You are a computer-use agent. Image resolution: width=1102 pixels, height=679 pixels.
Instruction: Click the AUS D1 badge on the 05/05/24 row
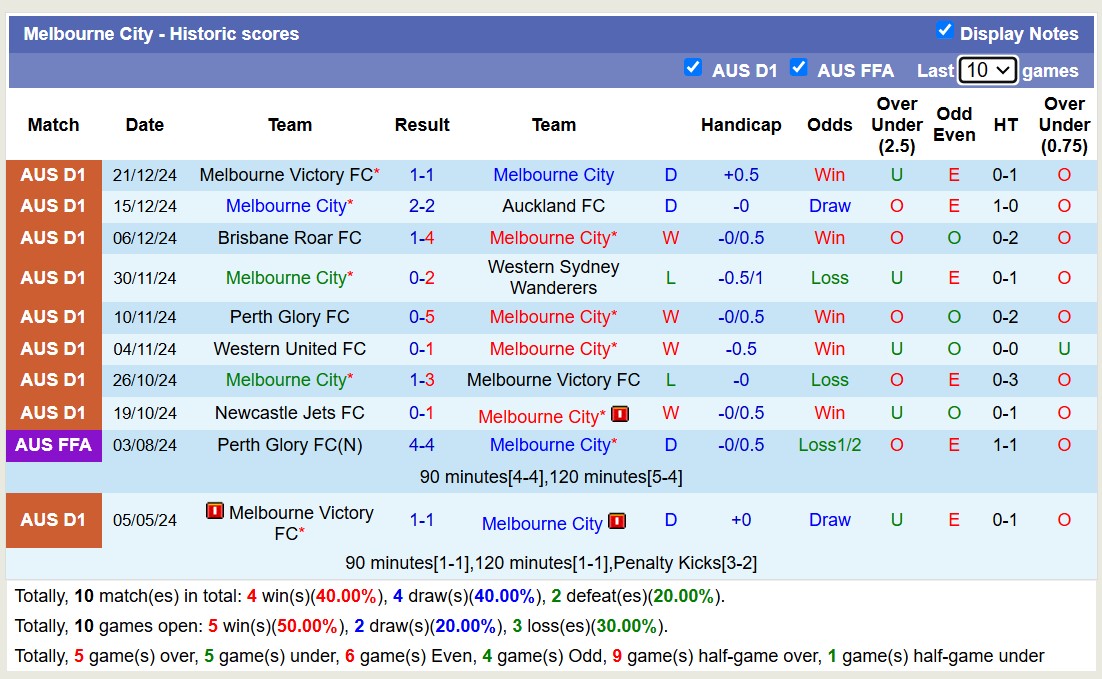pyautogui.click(x=53, y=520)
